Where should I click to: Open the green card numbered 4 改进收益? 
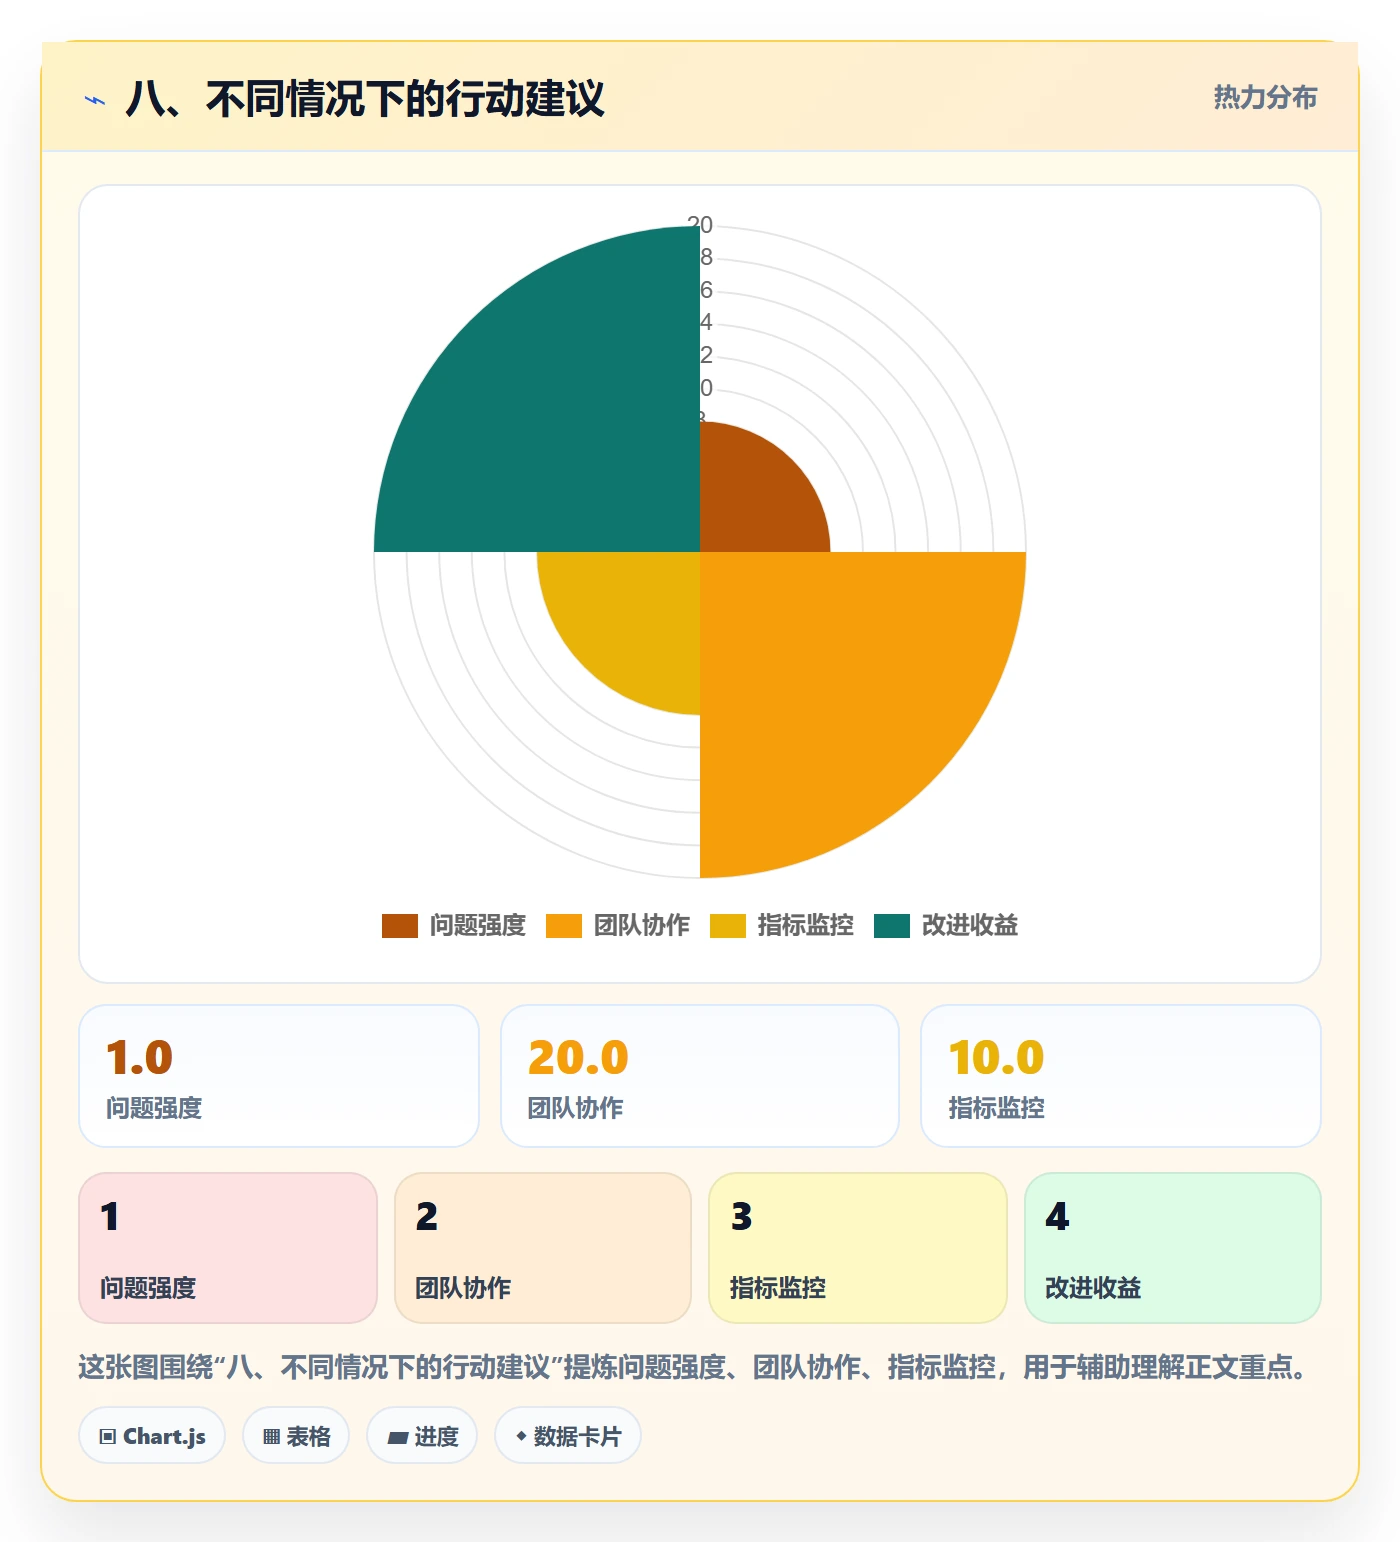click(1173, 1248)
